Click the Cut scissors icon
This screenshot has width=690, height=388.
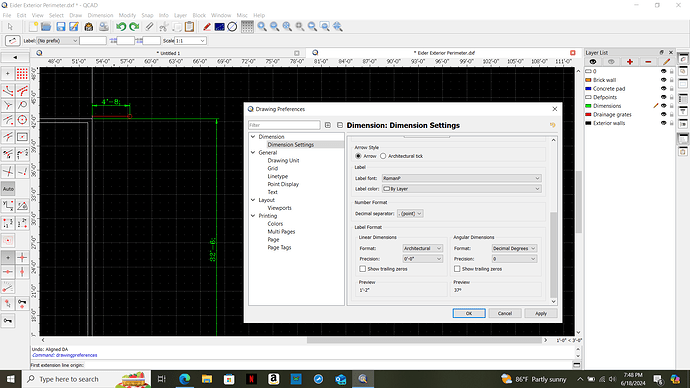pyautogui.click(x=163, y=27)
